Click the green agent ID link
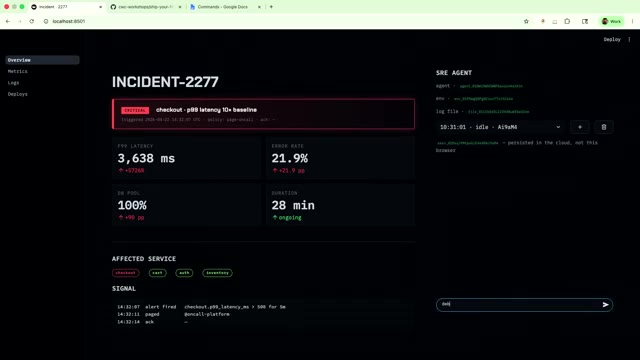The image size is (640, 360). pos(491,86)
